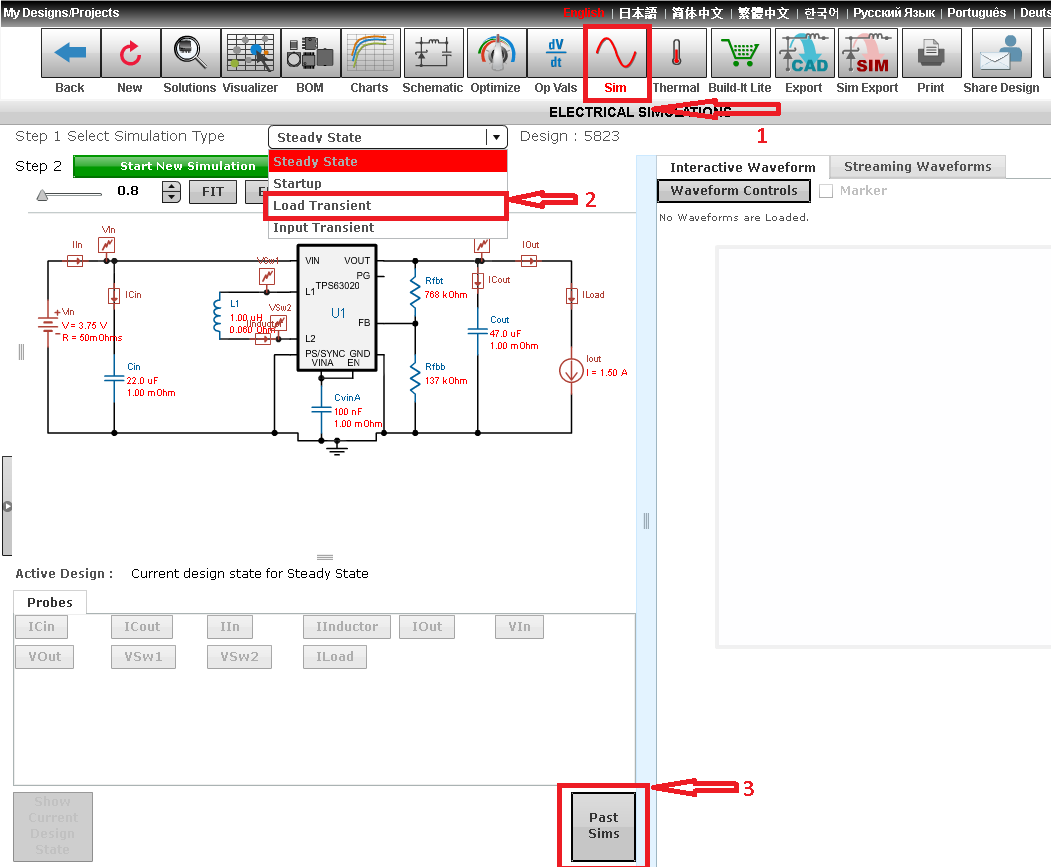
Task: Switch language to English
Action: [583, 13]
